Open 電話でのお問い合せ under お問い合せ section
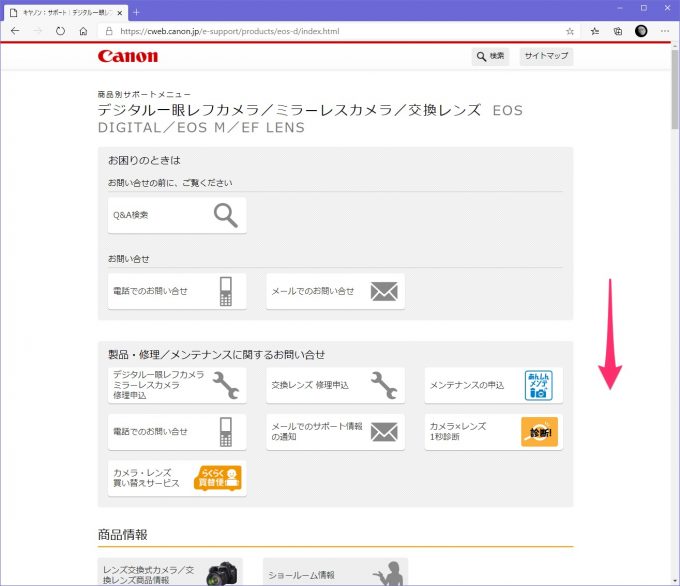This screenshot has height=586, width=680. 177,291
